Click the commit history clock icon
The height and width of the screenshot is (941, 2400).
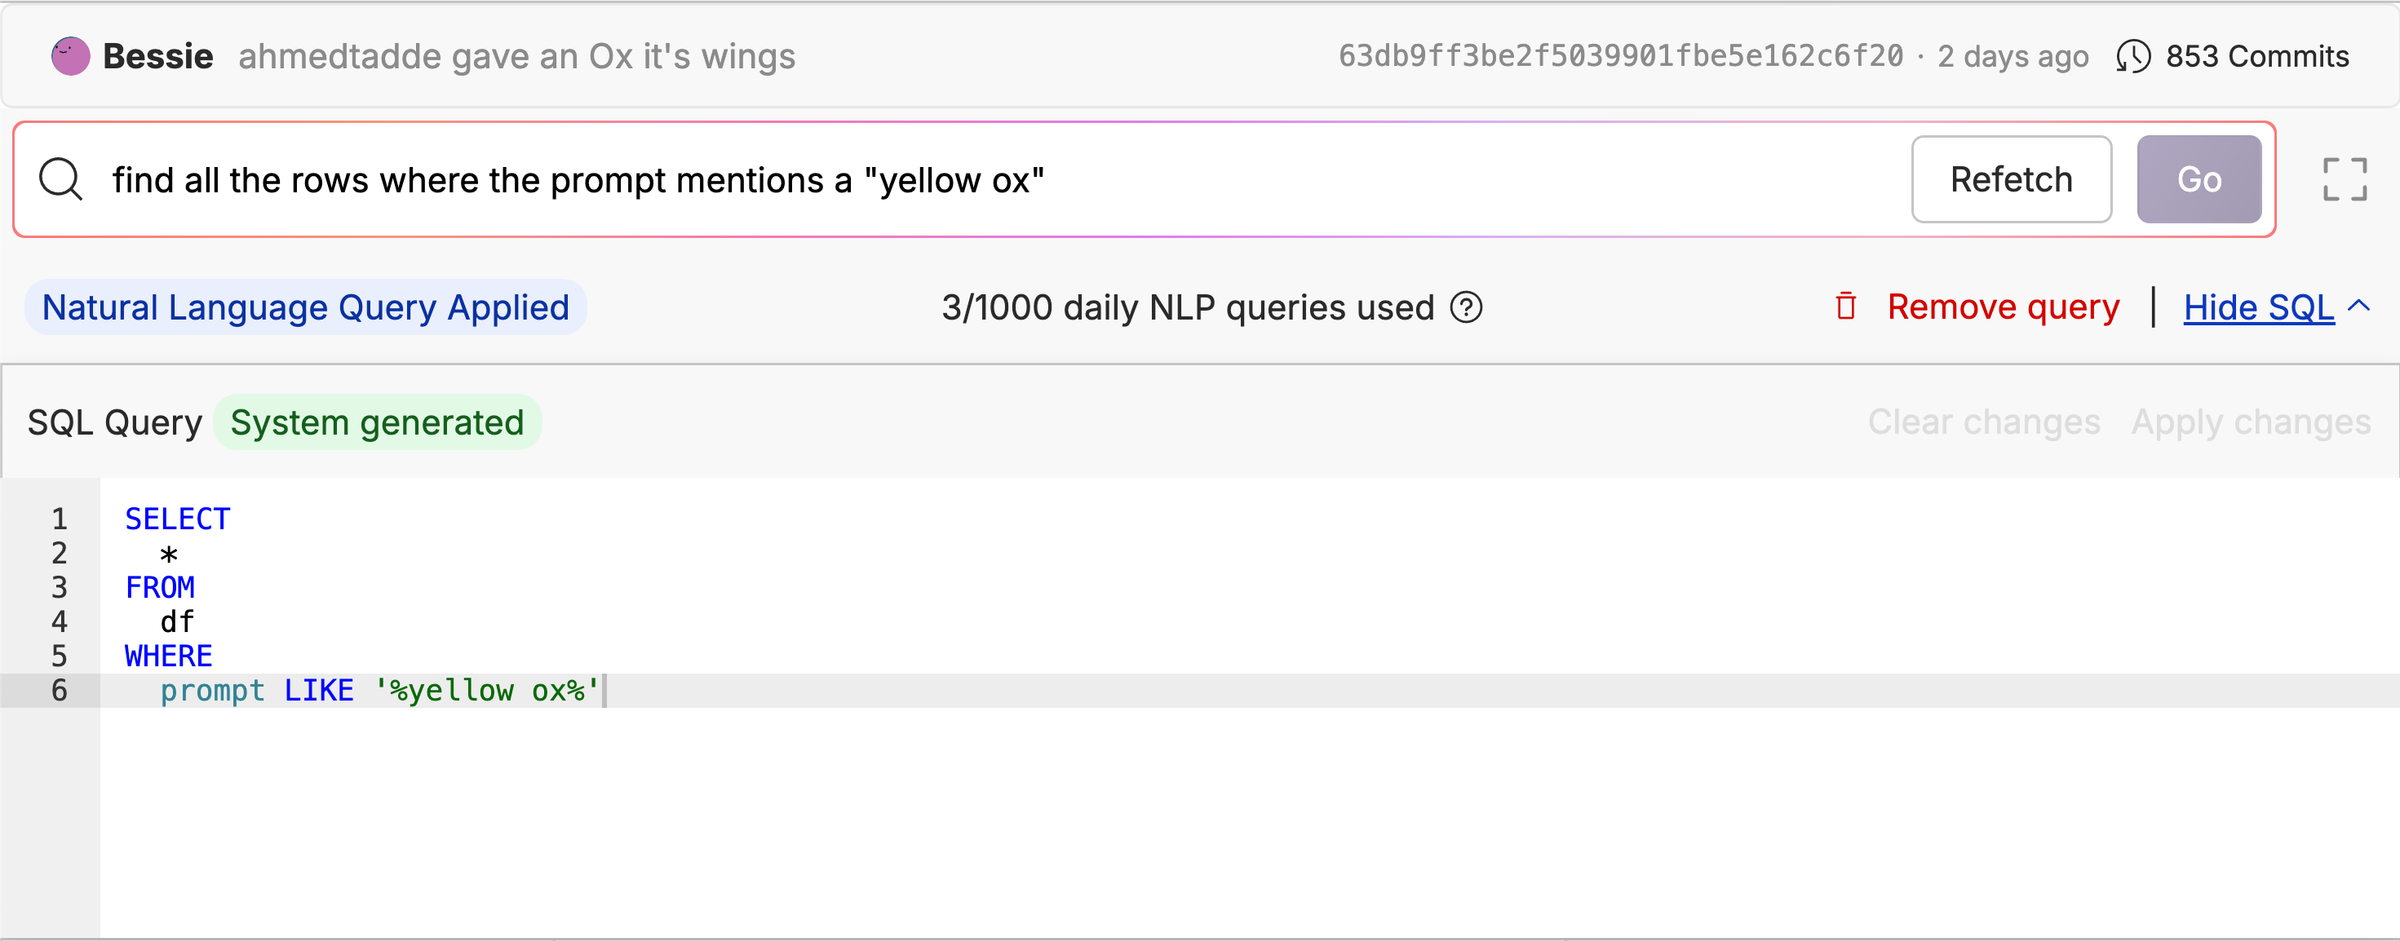[x=2135, y=56]
